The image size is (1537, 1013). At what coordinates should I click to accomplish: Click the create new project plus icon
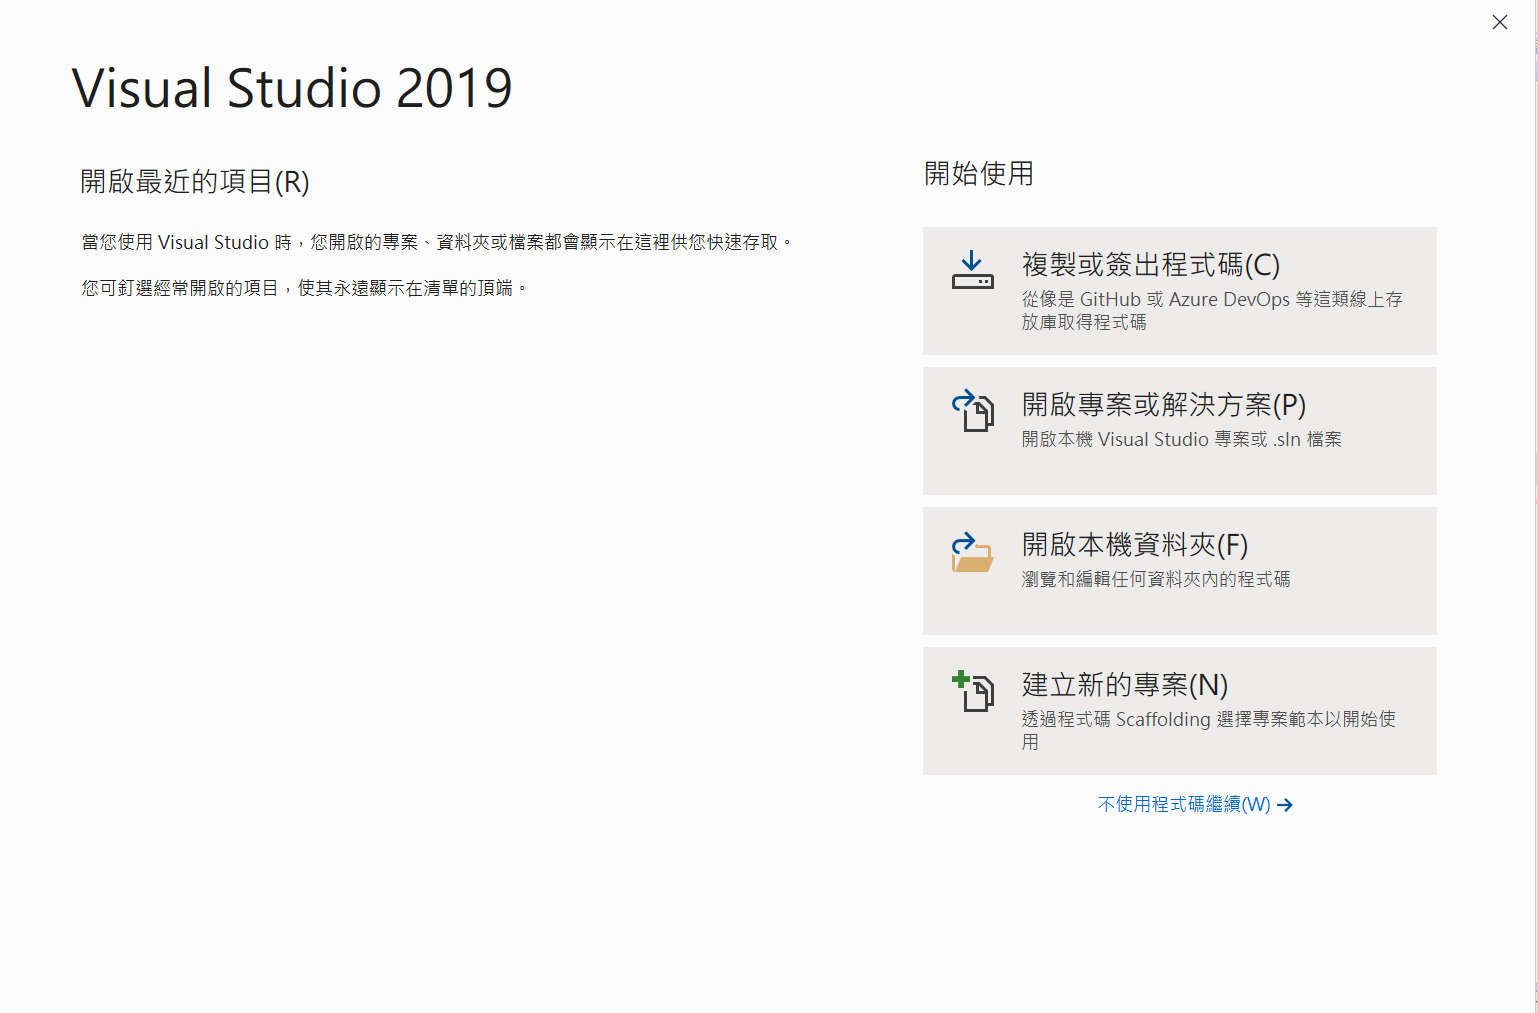pos(972,691)
